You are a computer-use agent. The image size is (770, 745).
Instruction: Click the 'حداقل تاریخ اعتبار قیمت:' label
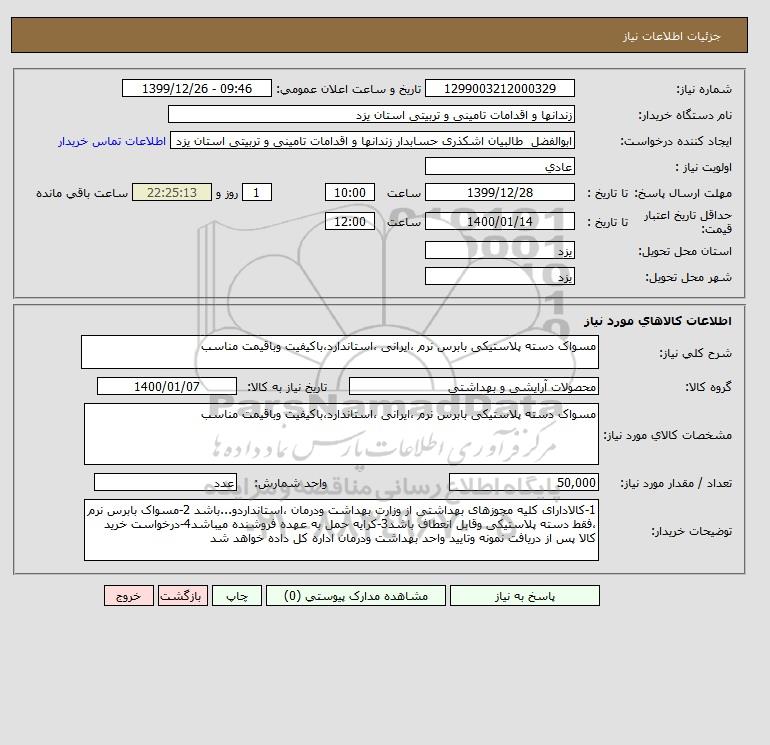(x=688, y=222)
